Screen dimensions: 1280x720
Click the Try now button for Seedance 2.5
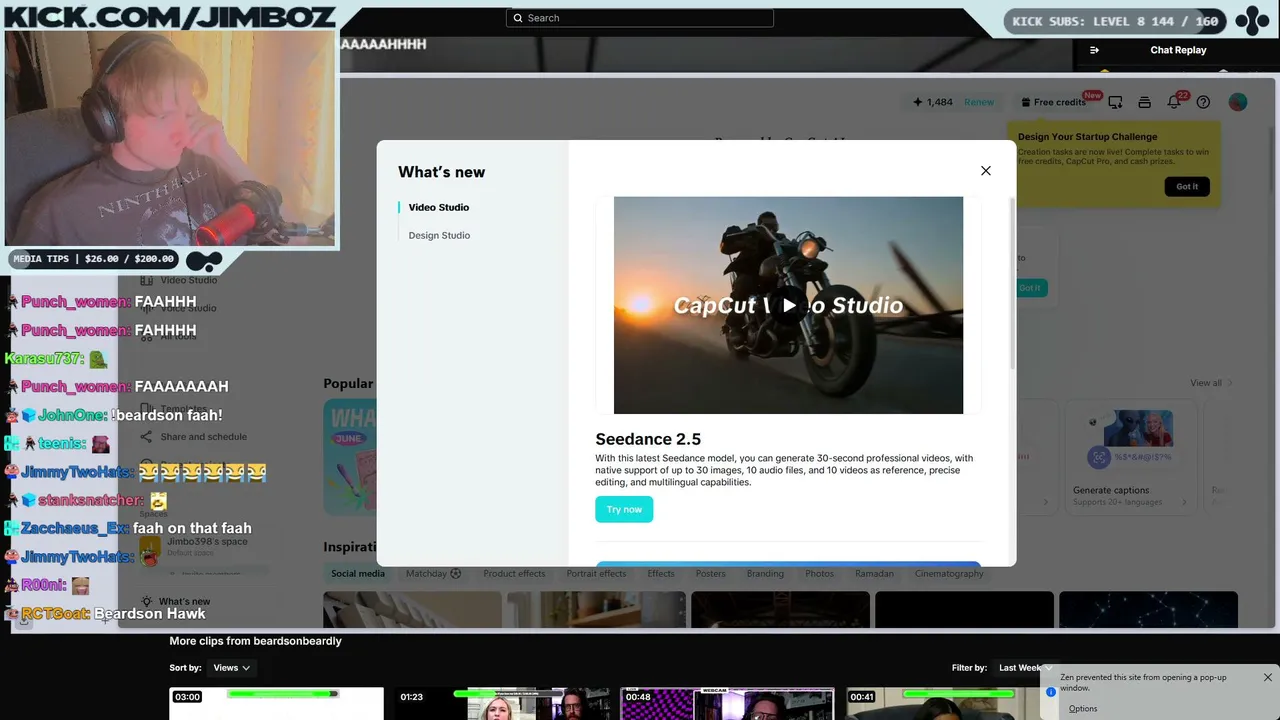pos(624,509)
